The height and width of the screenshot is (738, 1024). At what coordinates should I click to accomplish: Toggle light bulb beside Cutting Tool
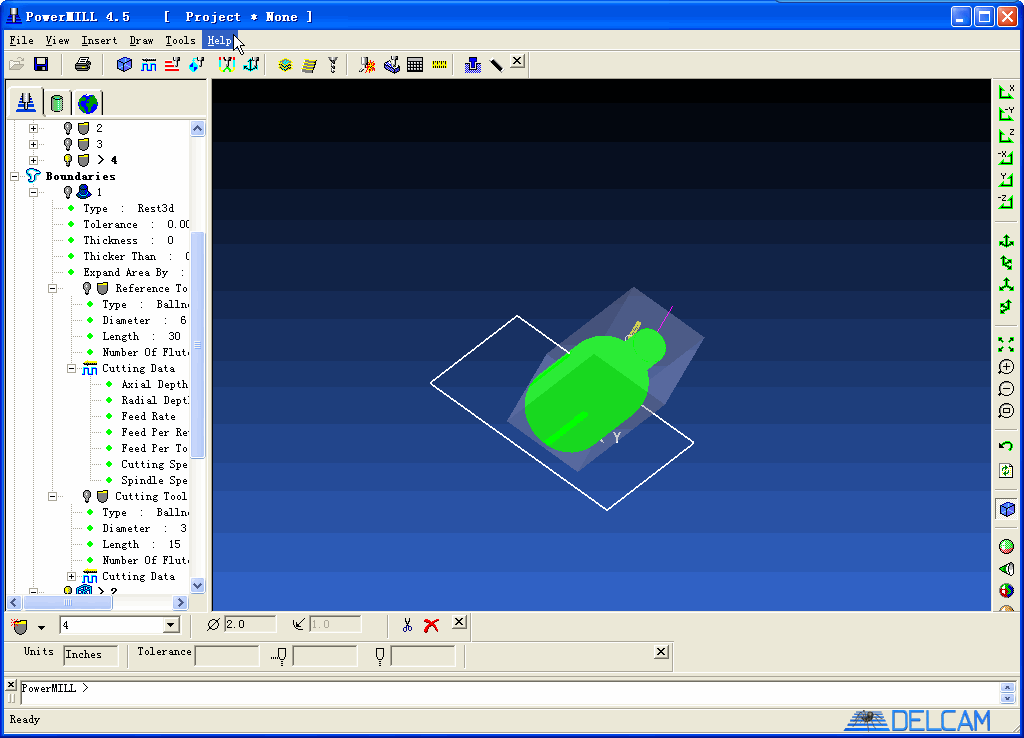click(x=87, y=496)
